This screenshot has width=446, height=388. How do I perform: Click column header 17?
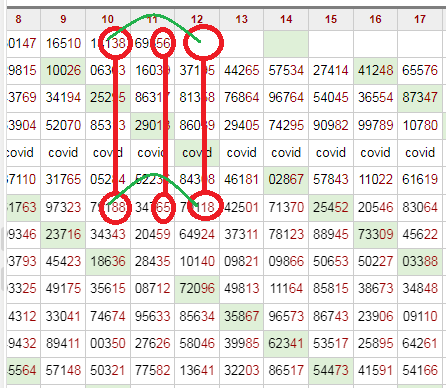(x=420, y=19)
